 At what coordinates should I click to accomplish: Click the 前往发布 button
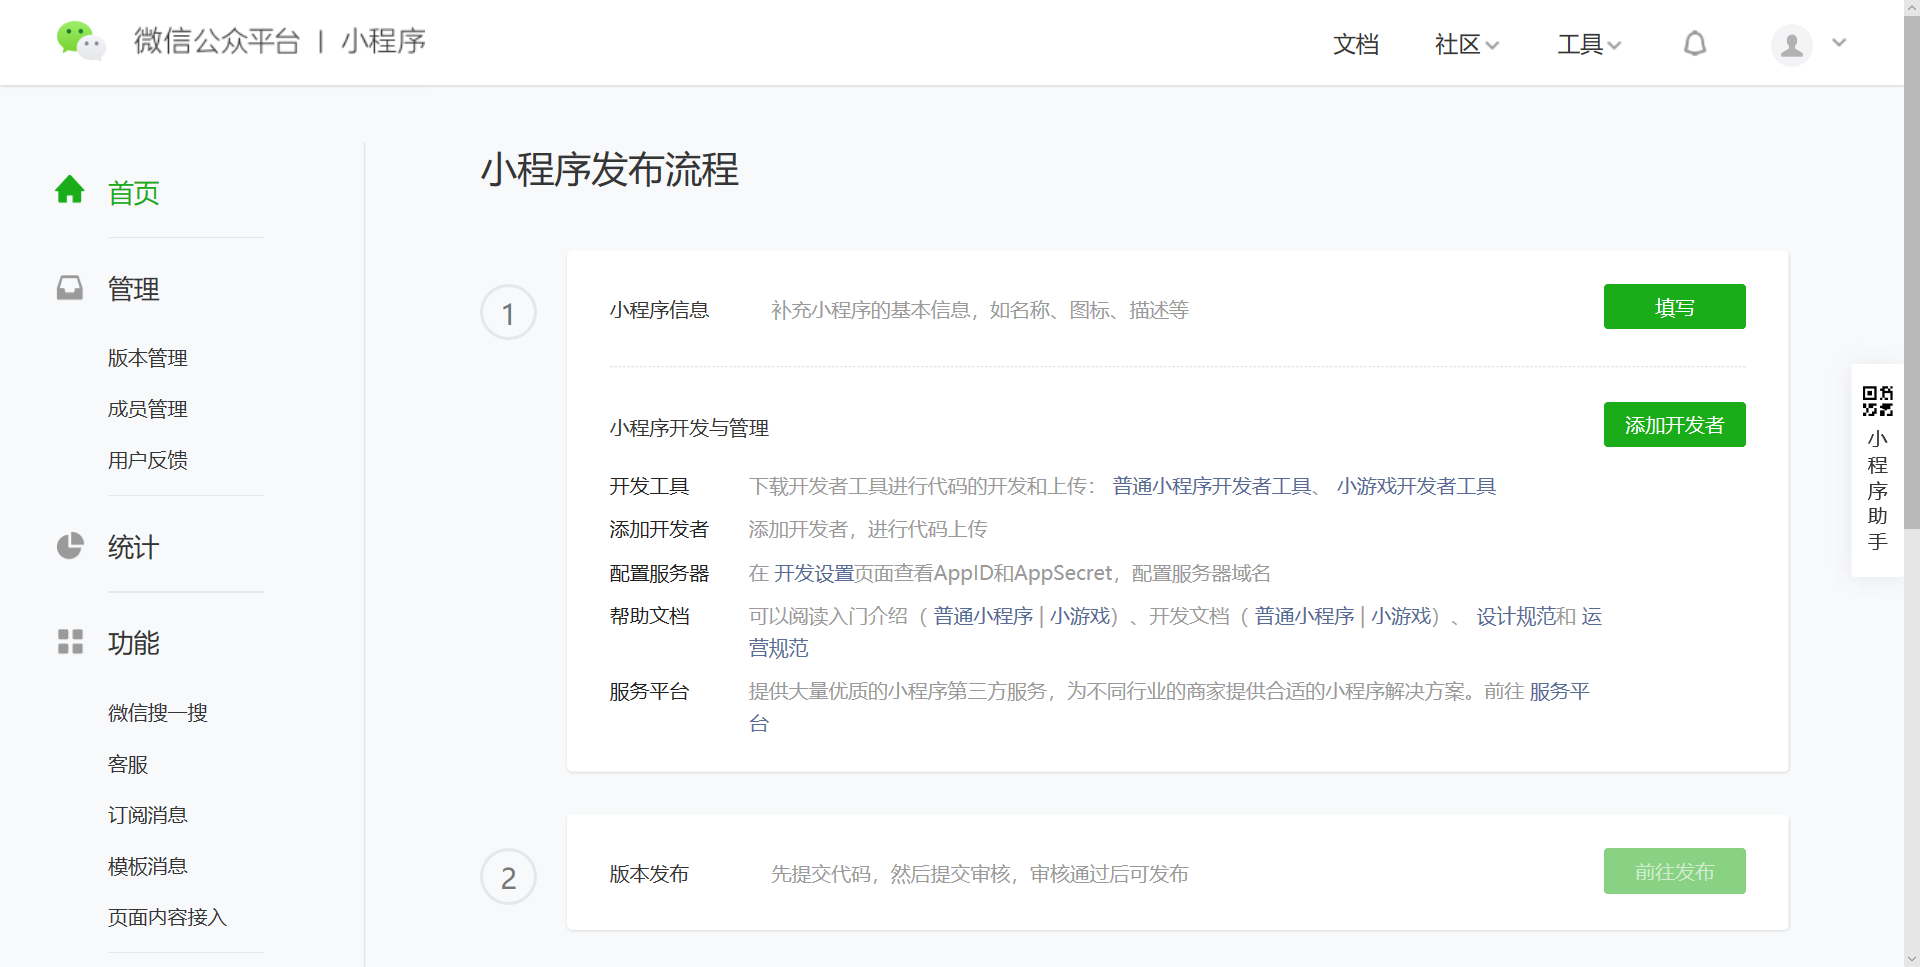coord(1674,871)
